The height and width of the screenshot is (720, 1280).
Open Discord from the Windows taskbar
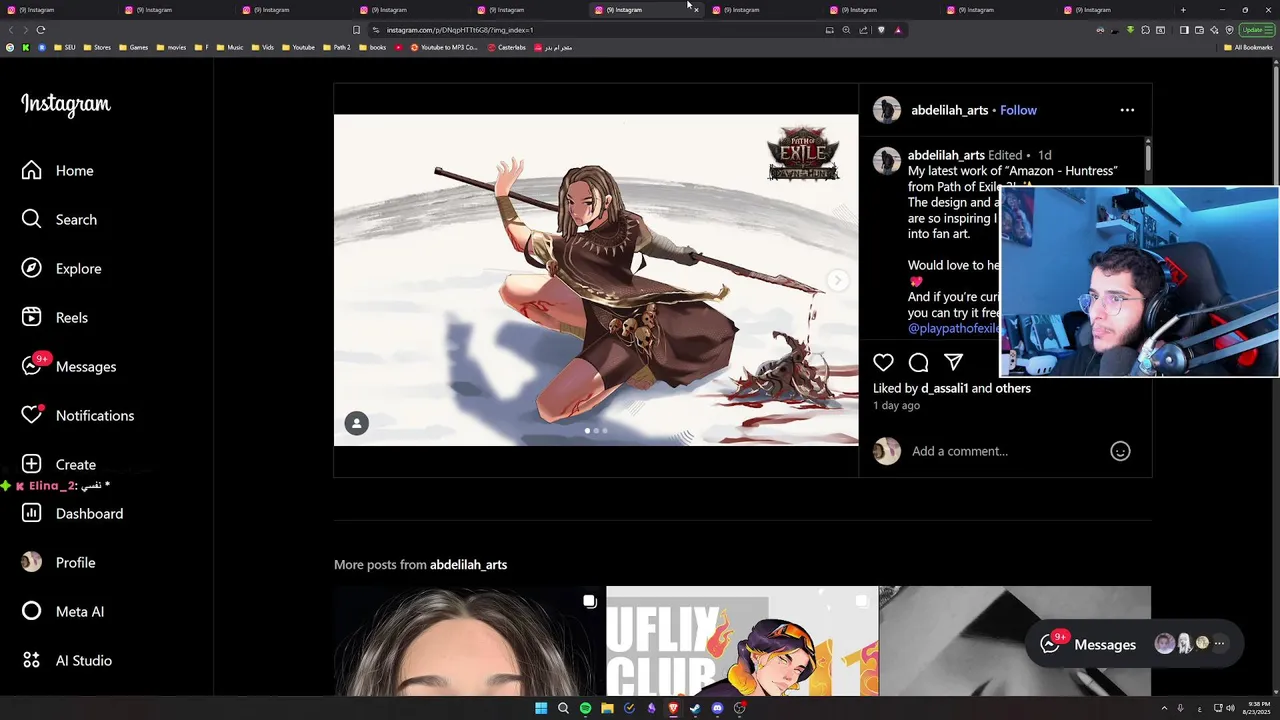(717, 709)
